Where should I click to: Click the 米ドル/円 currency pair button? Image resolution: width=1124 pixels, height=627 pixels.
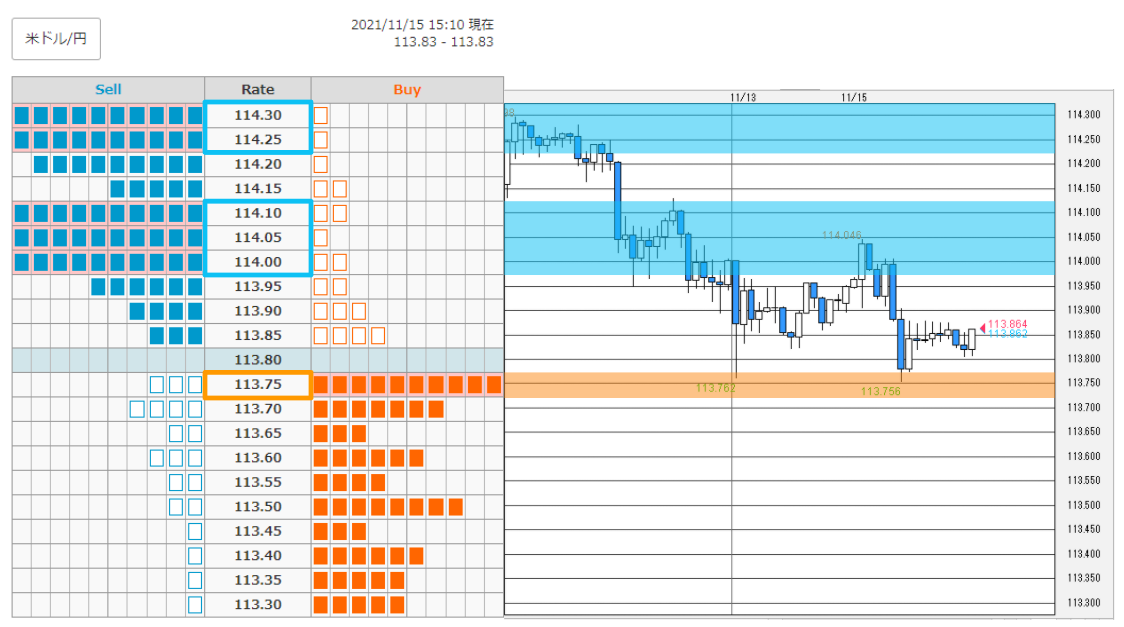click(x=56, y=39)
